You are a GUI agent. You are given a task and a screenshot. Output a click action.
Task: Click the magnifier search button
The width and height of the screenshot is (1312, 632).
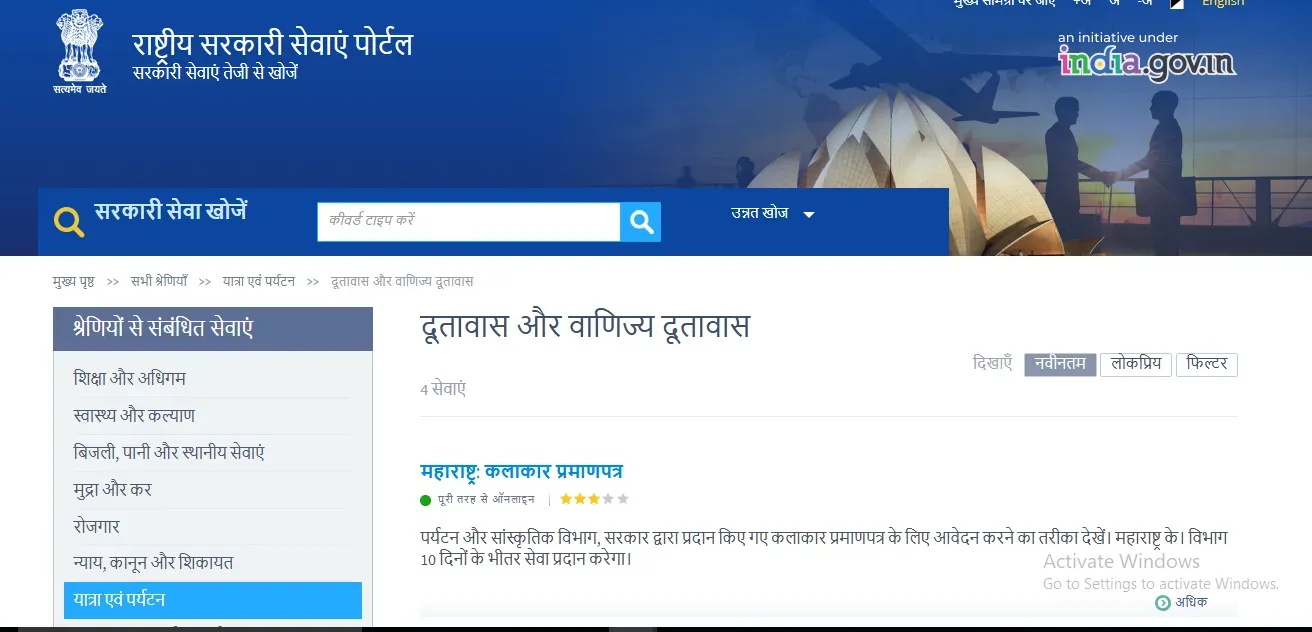point(640,222)
